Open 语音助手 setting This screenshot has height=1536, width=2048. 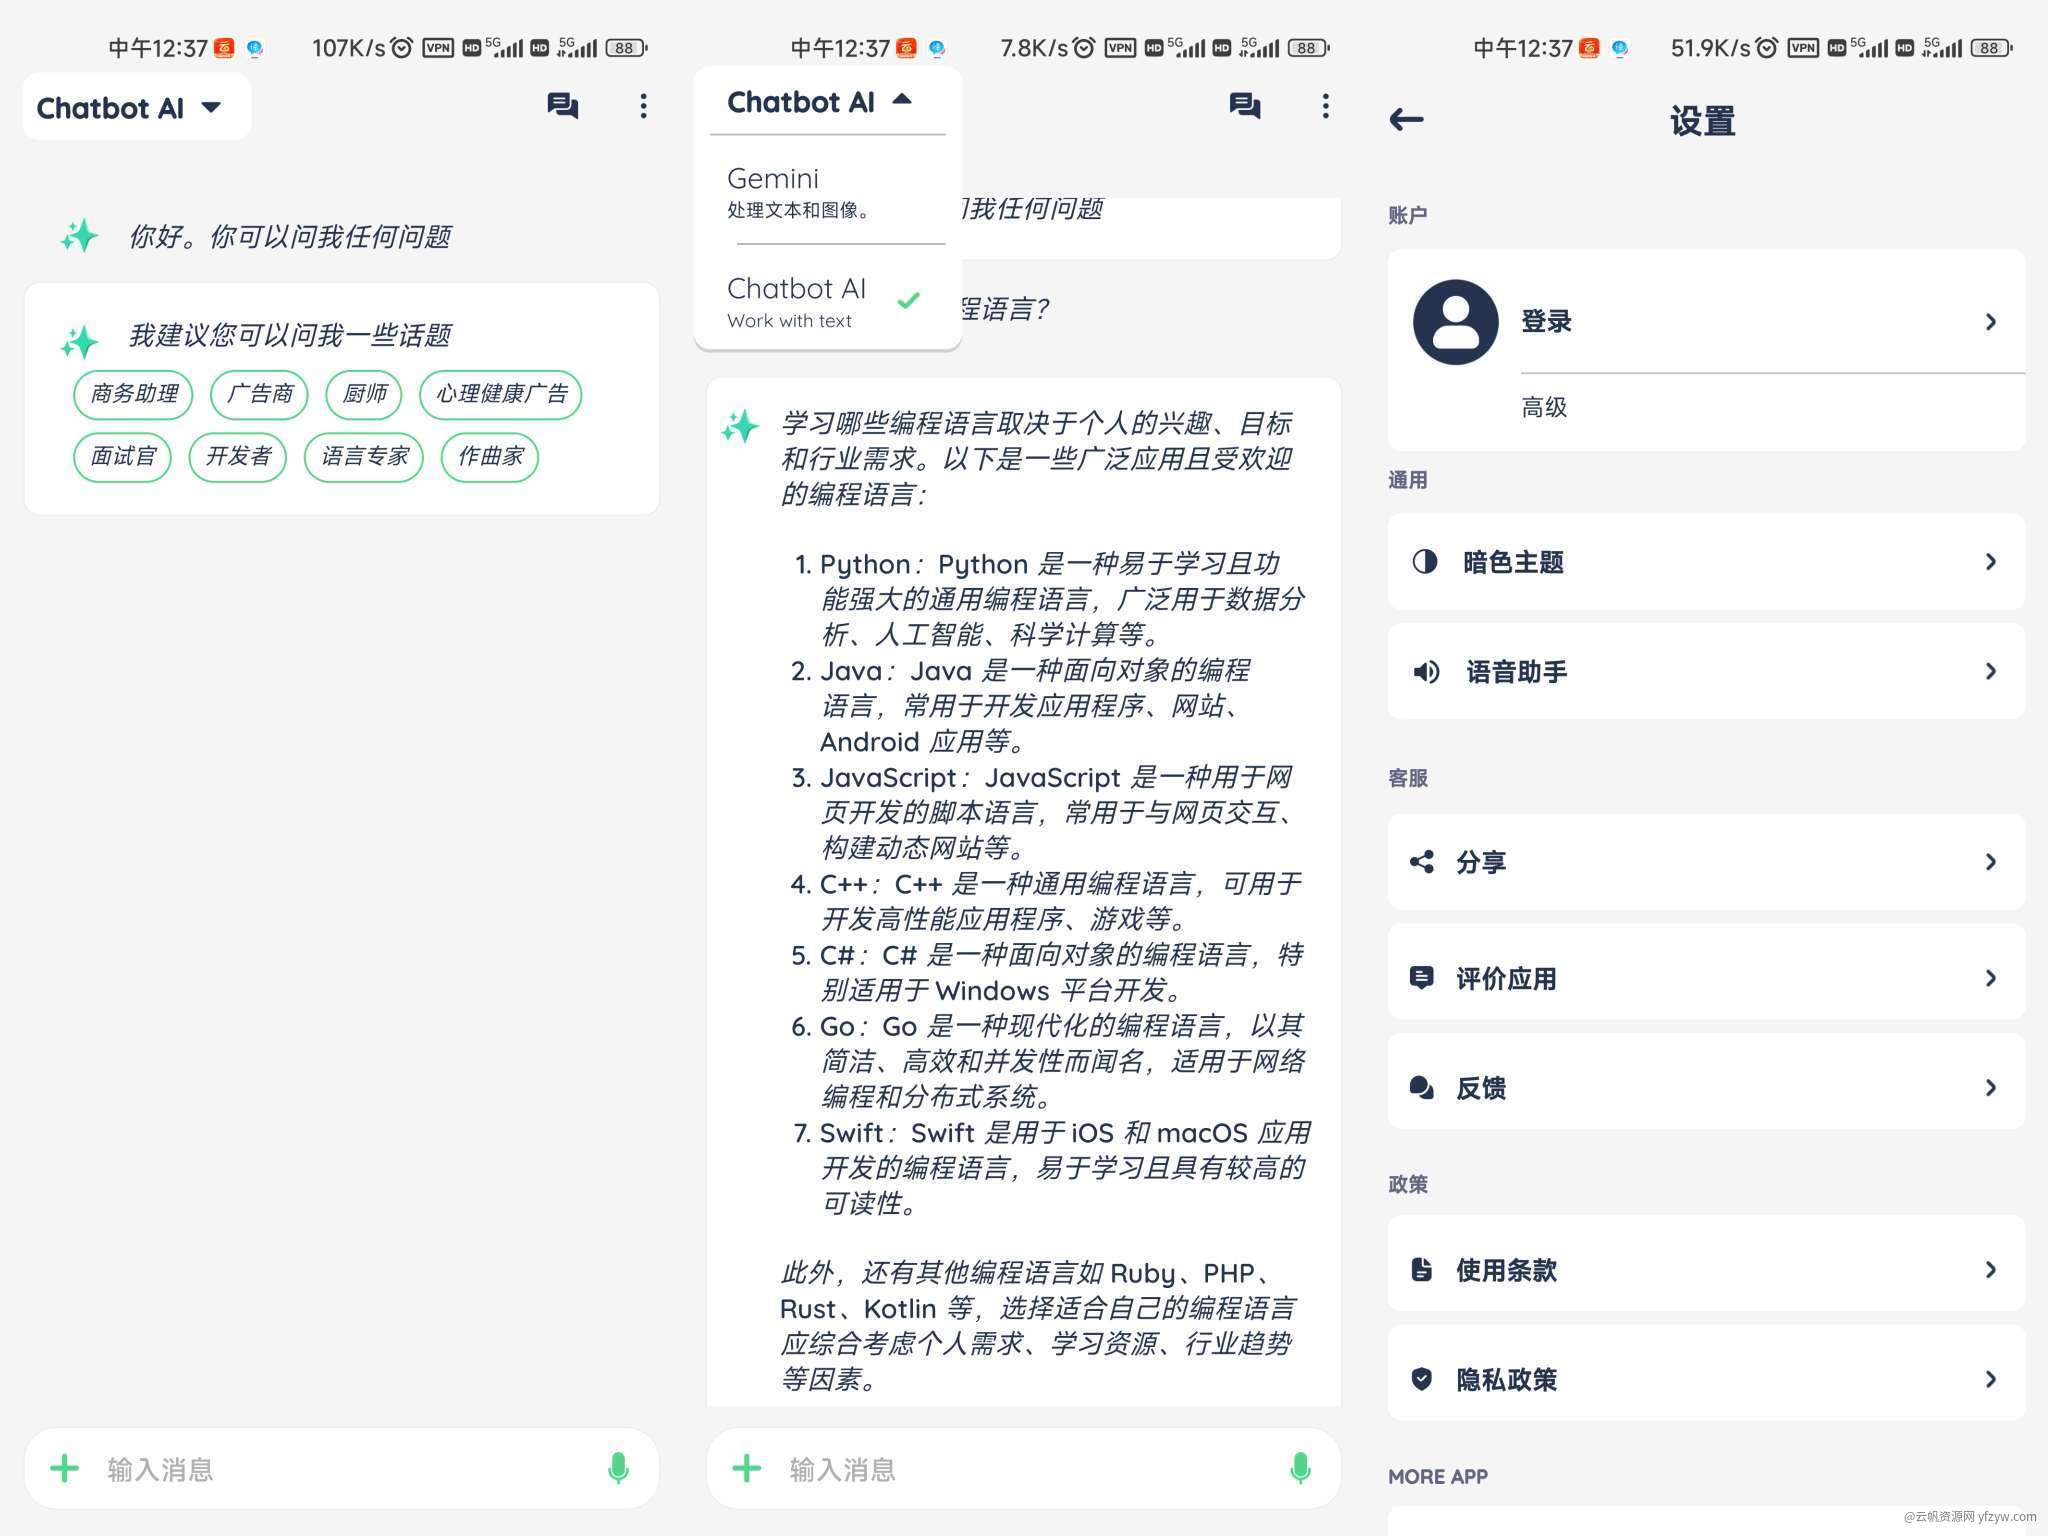click(1706, 671)
